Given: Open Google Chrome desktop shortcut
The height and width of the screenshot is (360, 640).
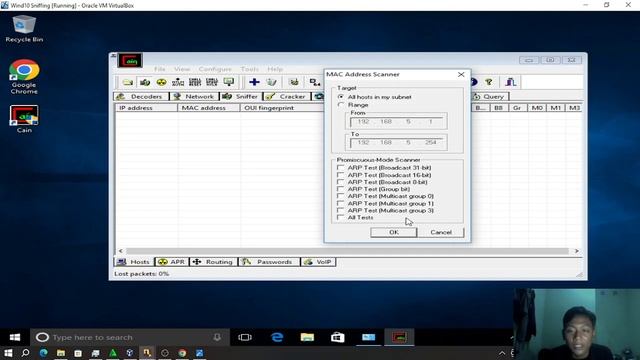Looking at the screenshot, I should click(24, 77).
